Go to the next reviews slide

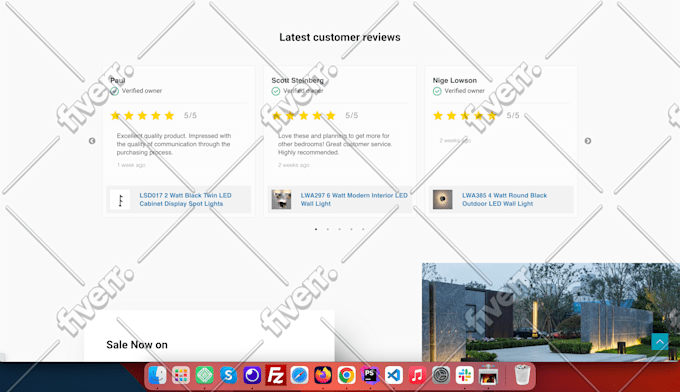[588, 141]
